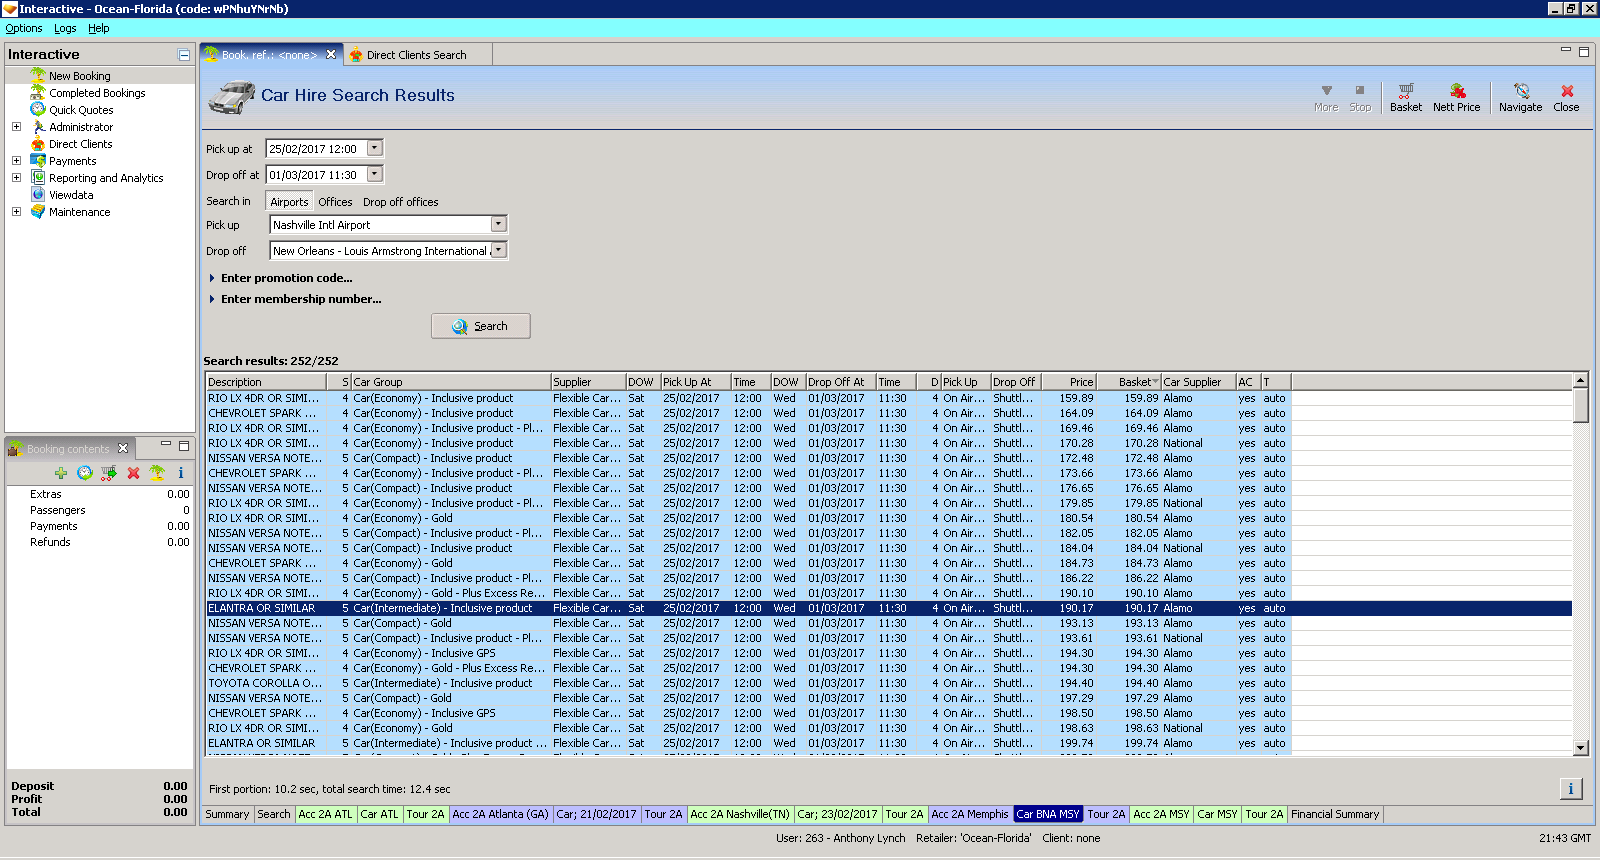Select the Airports search-in option

tap(289, 202)
